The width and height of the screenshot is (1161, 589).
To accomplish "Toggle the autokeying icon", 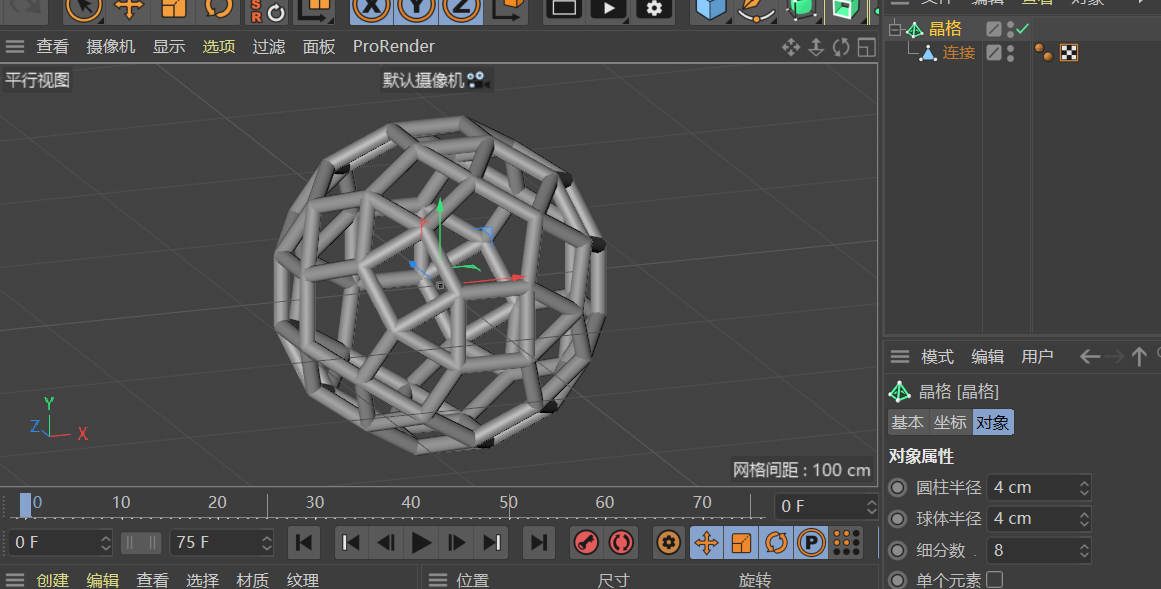I will (x=621, y=543).
